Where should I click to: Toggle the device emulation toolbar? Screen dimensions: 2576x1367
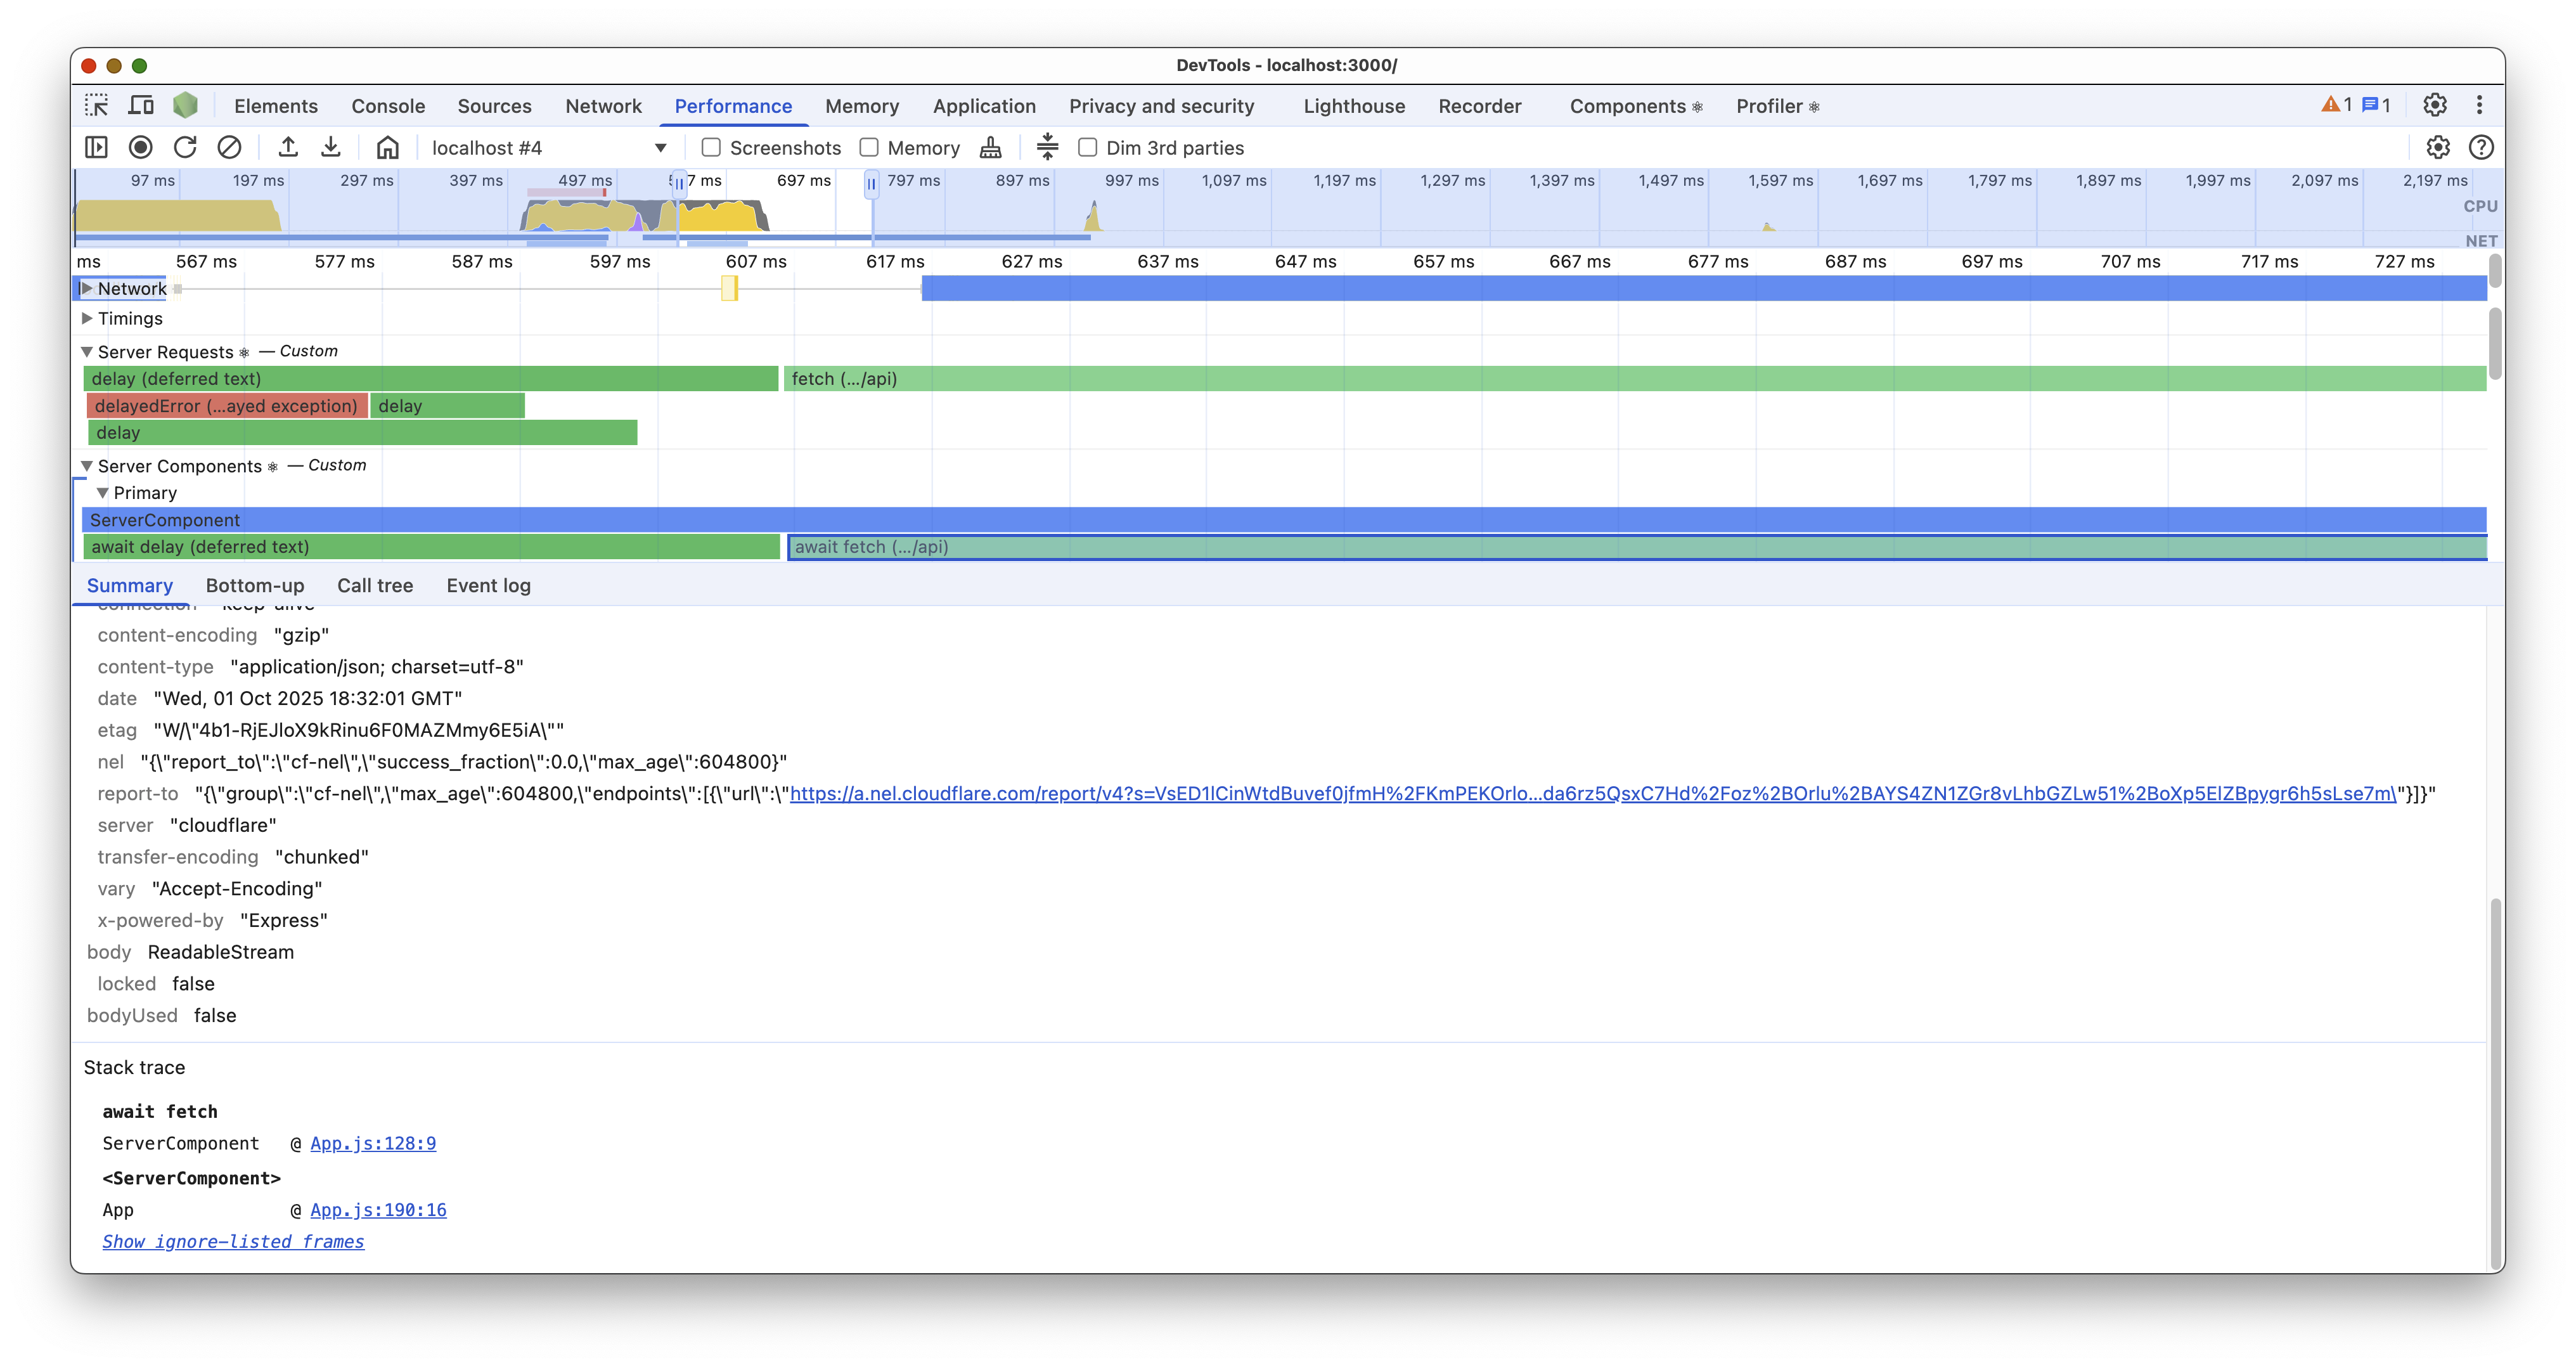[x=140, y=105]
